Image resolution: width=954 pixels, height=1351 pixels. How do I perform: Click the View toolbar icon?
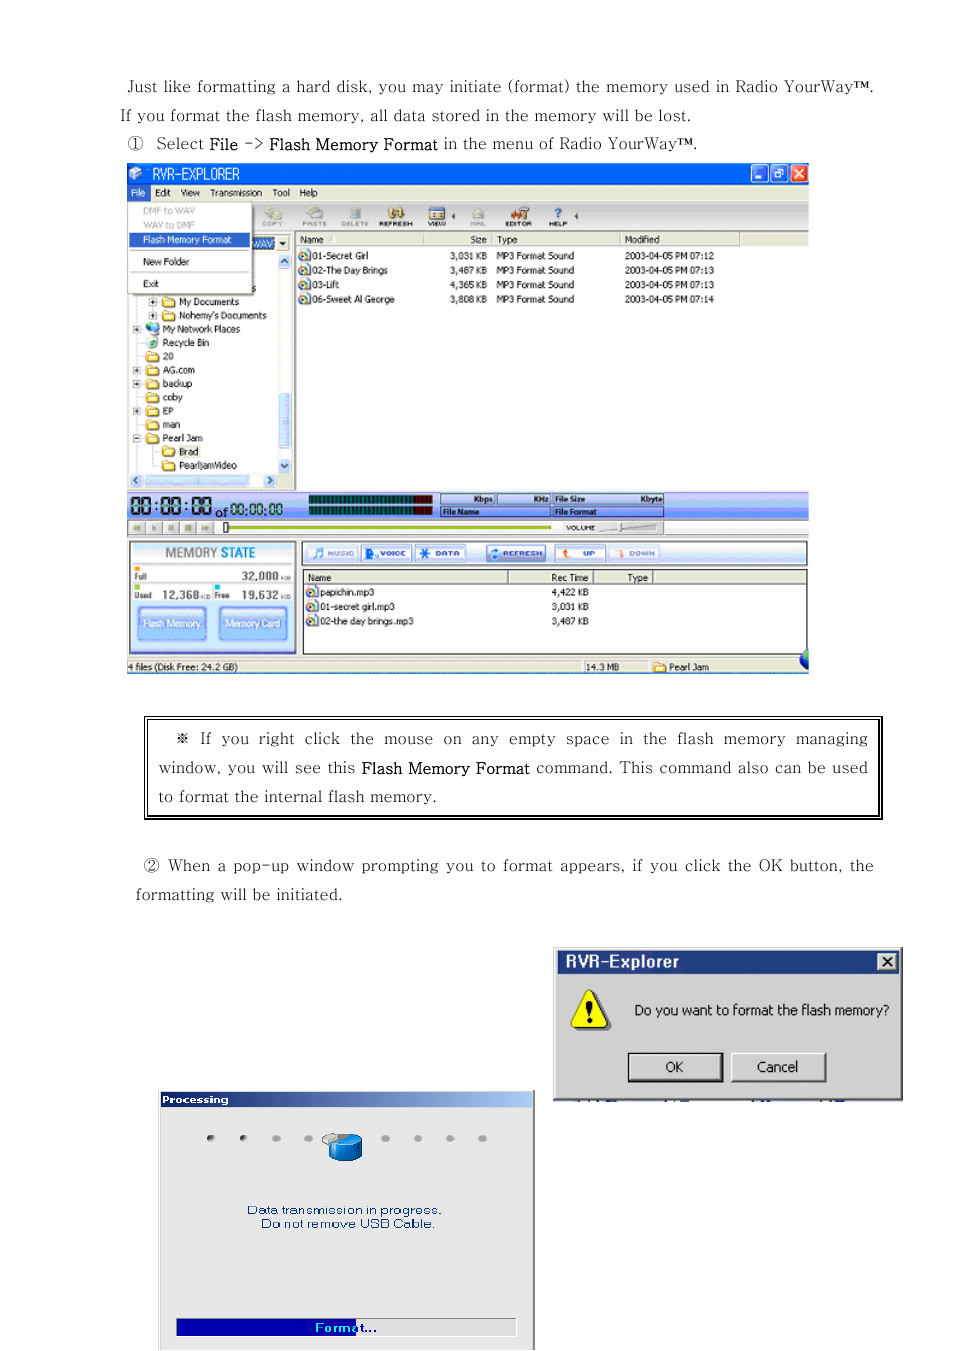click(437, 216)
